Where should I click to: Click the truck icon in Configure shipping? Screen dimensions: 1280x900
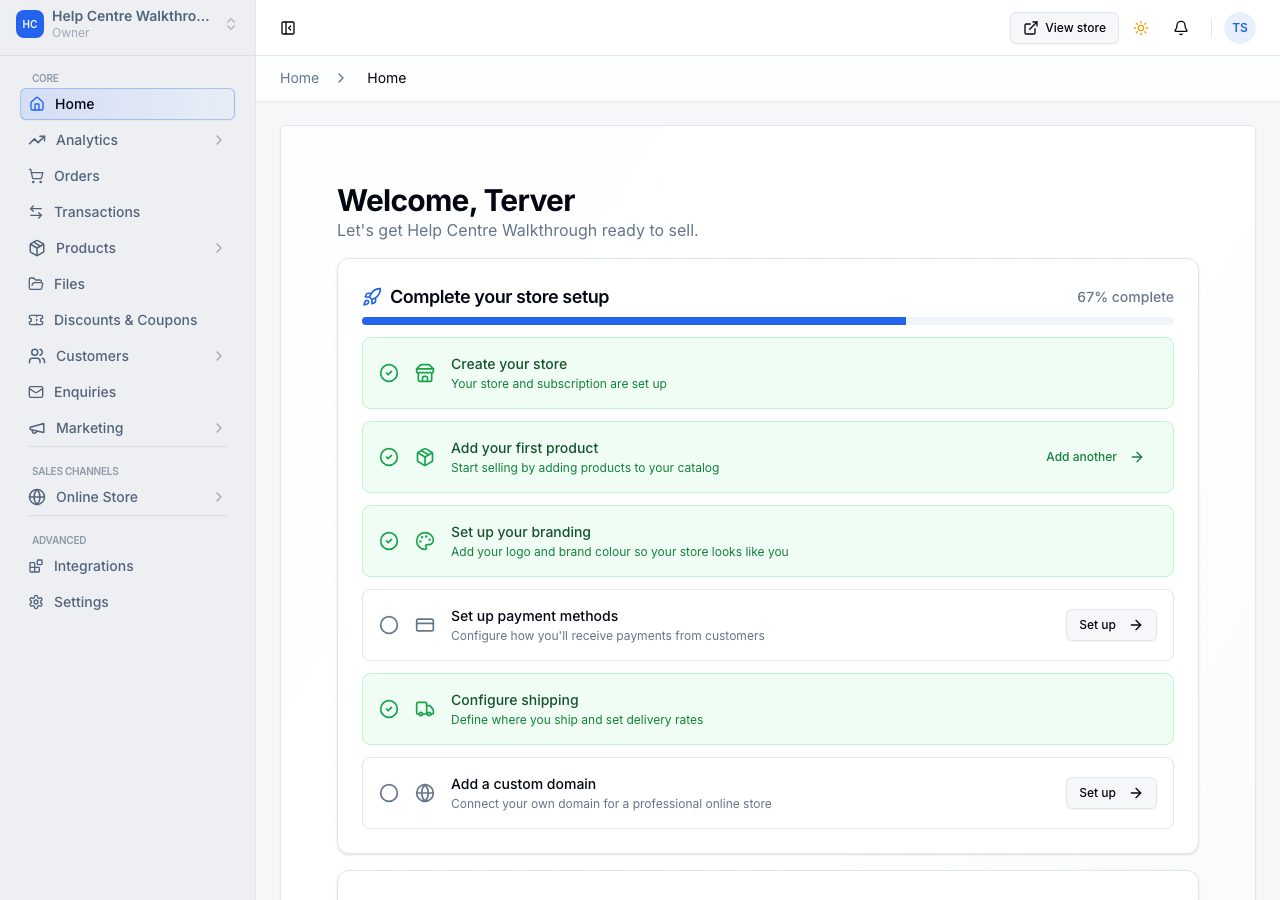pos(425,709)
